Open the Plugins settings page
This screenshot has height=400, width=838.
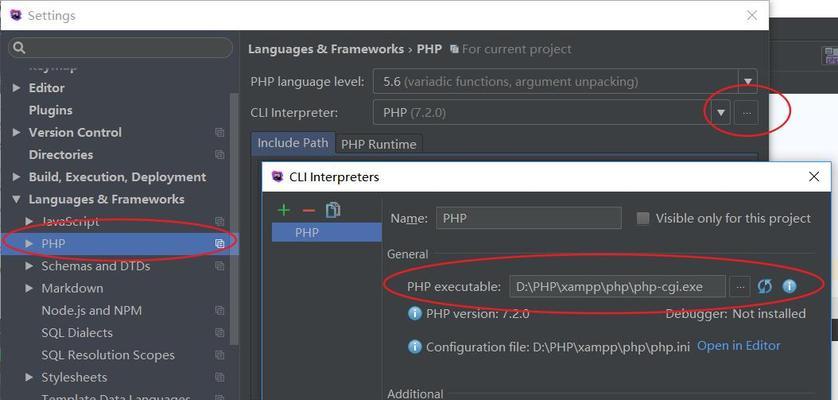(x=50, y=110)
